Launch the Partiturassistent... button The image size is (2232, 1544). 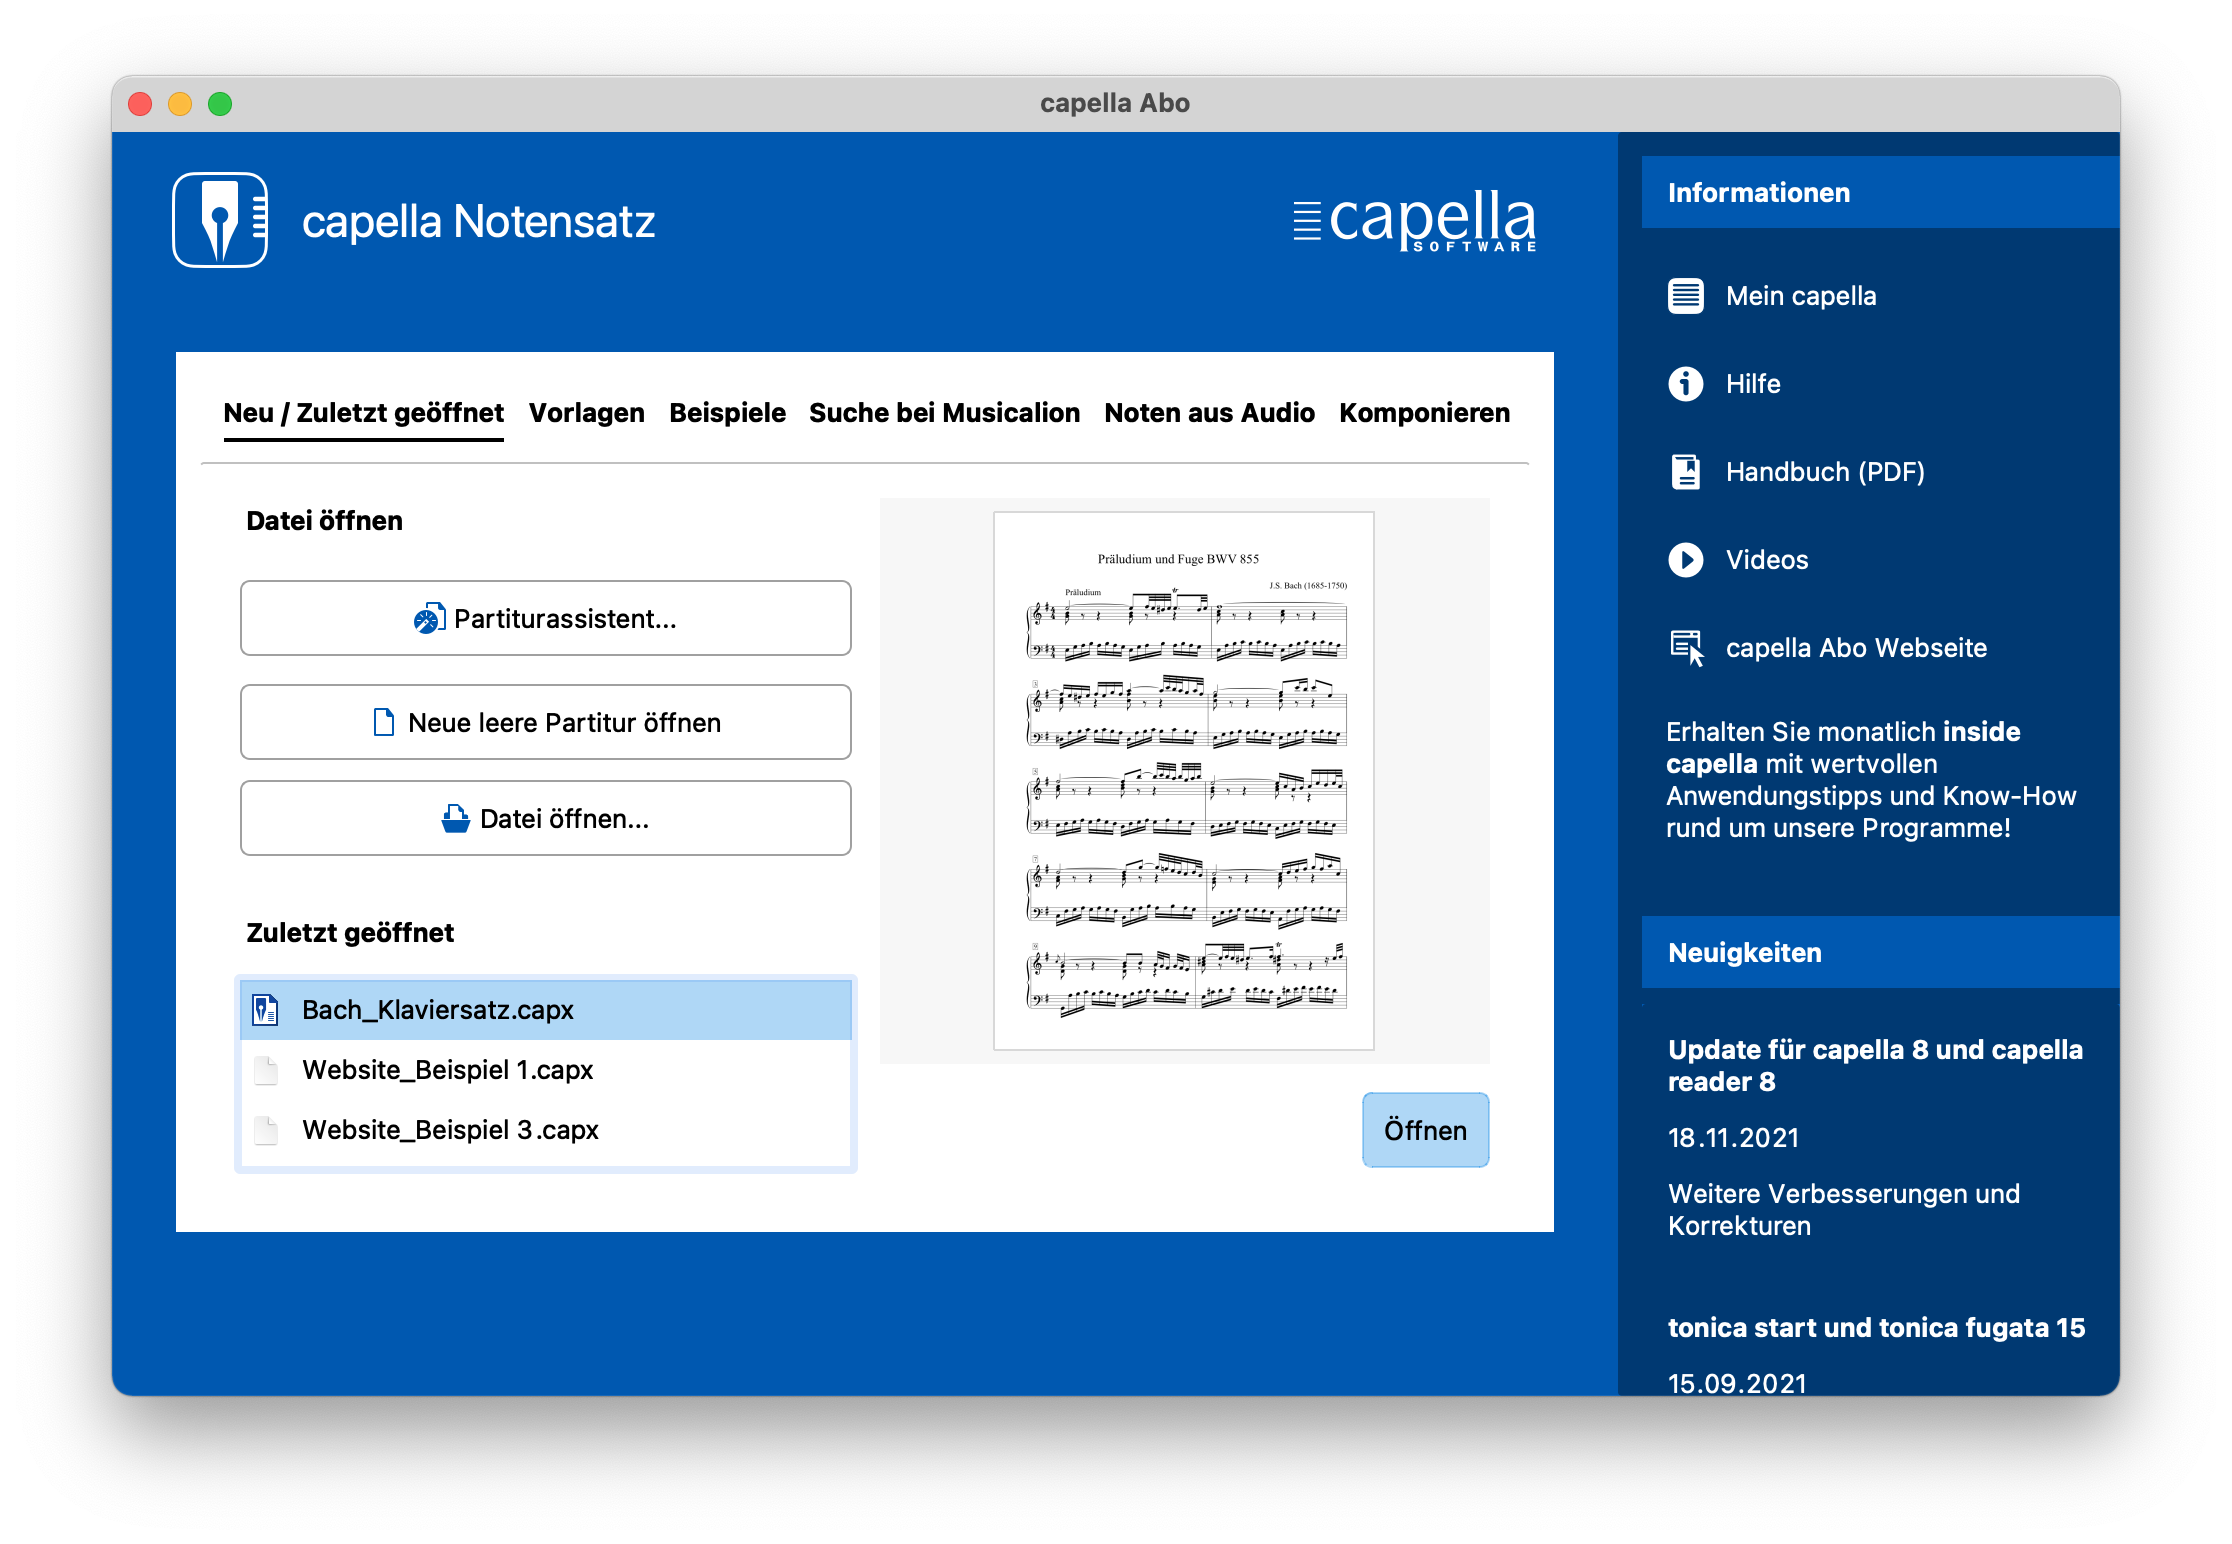[x=546, y=618]
